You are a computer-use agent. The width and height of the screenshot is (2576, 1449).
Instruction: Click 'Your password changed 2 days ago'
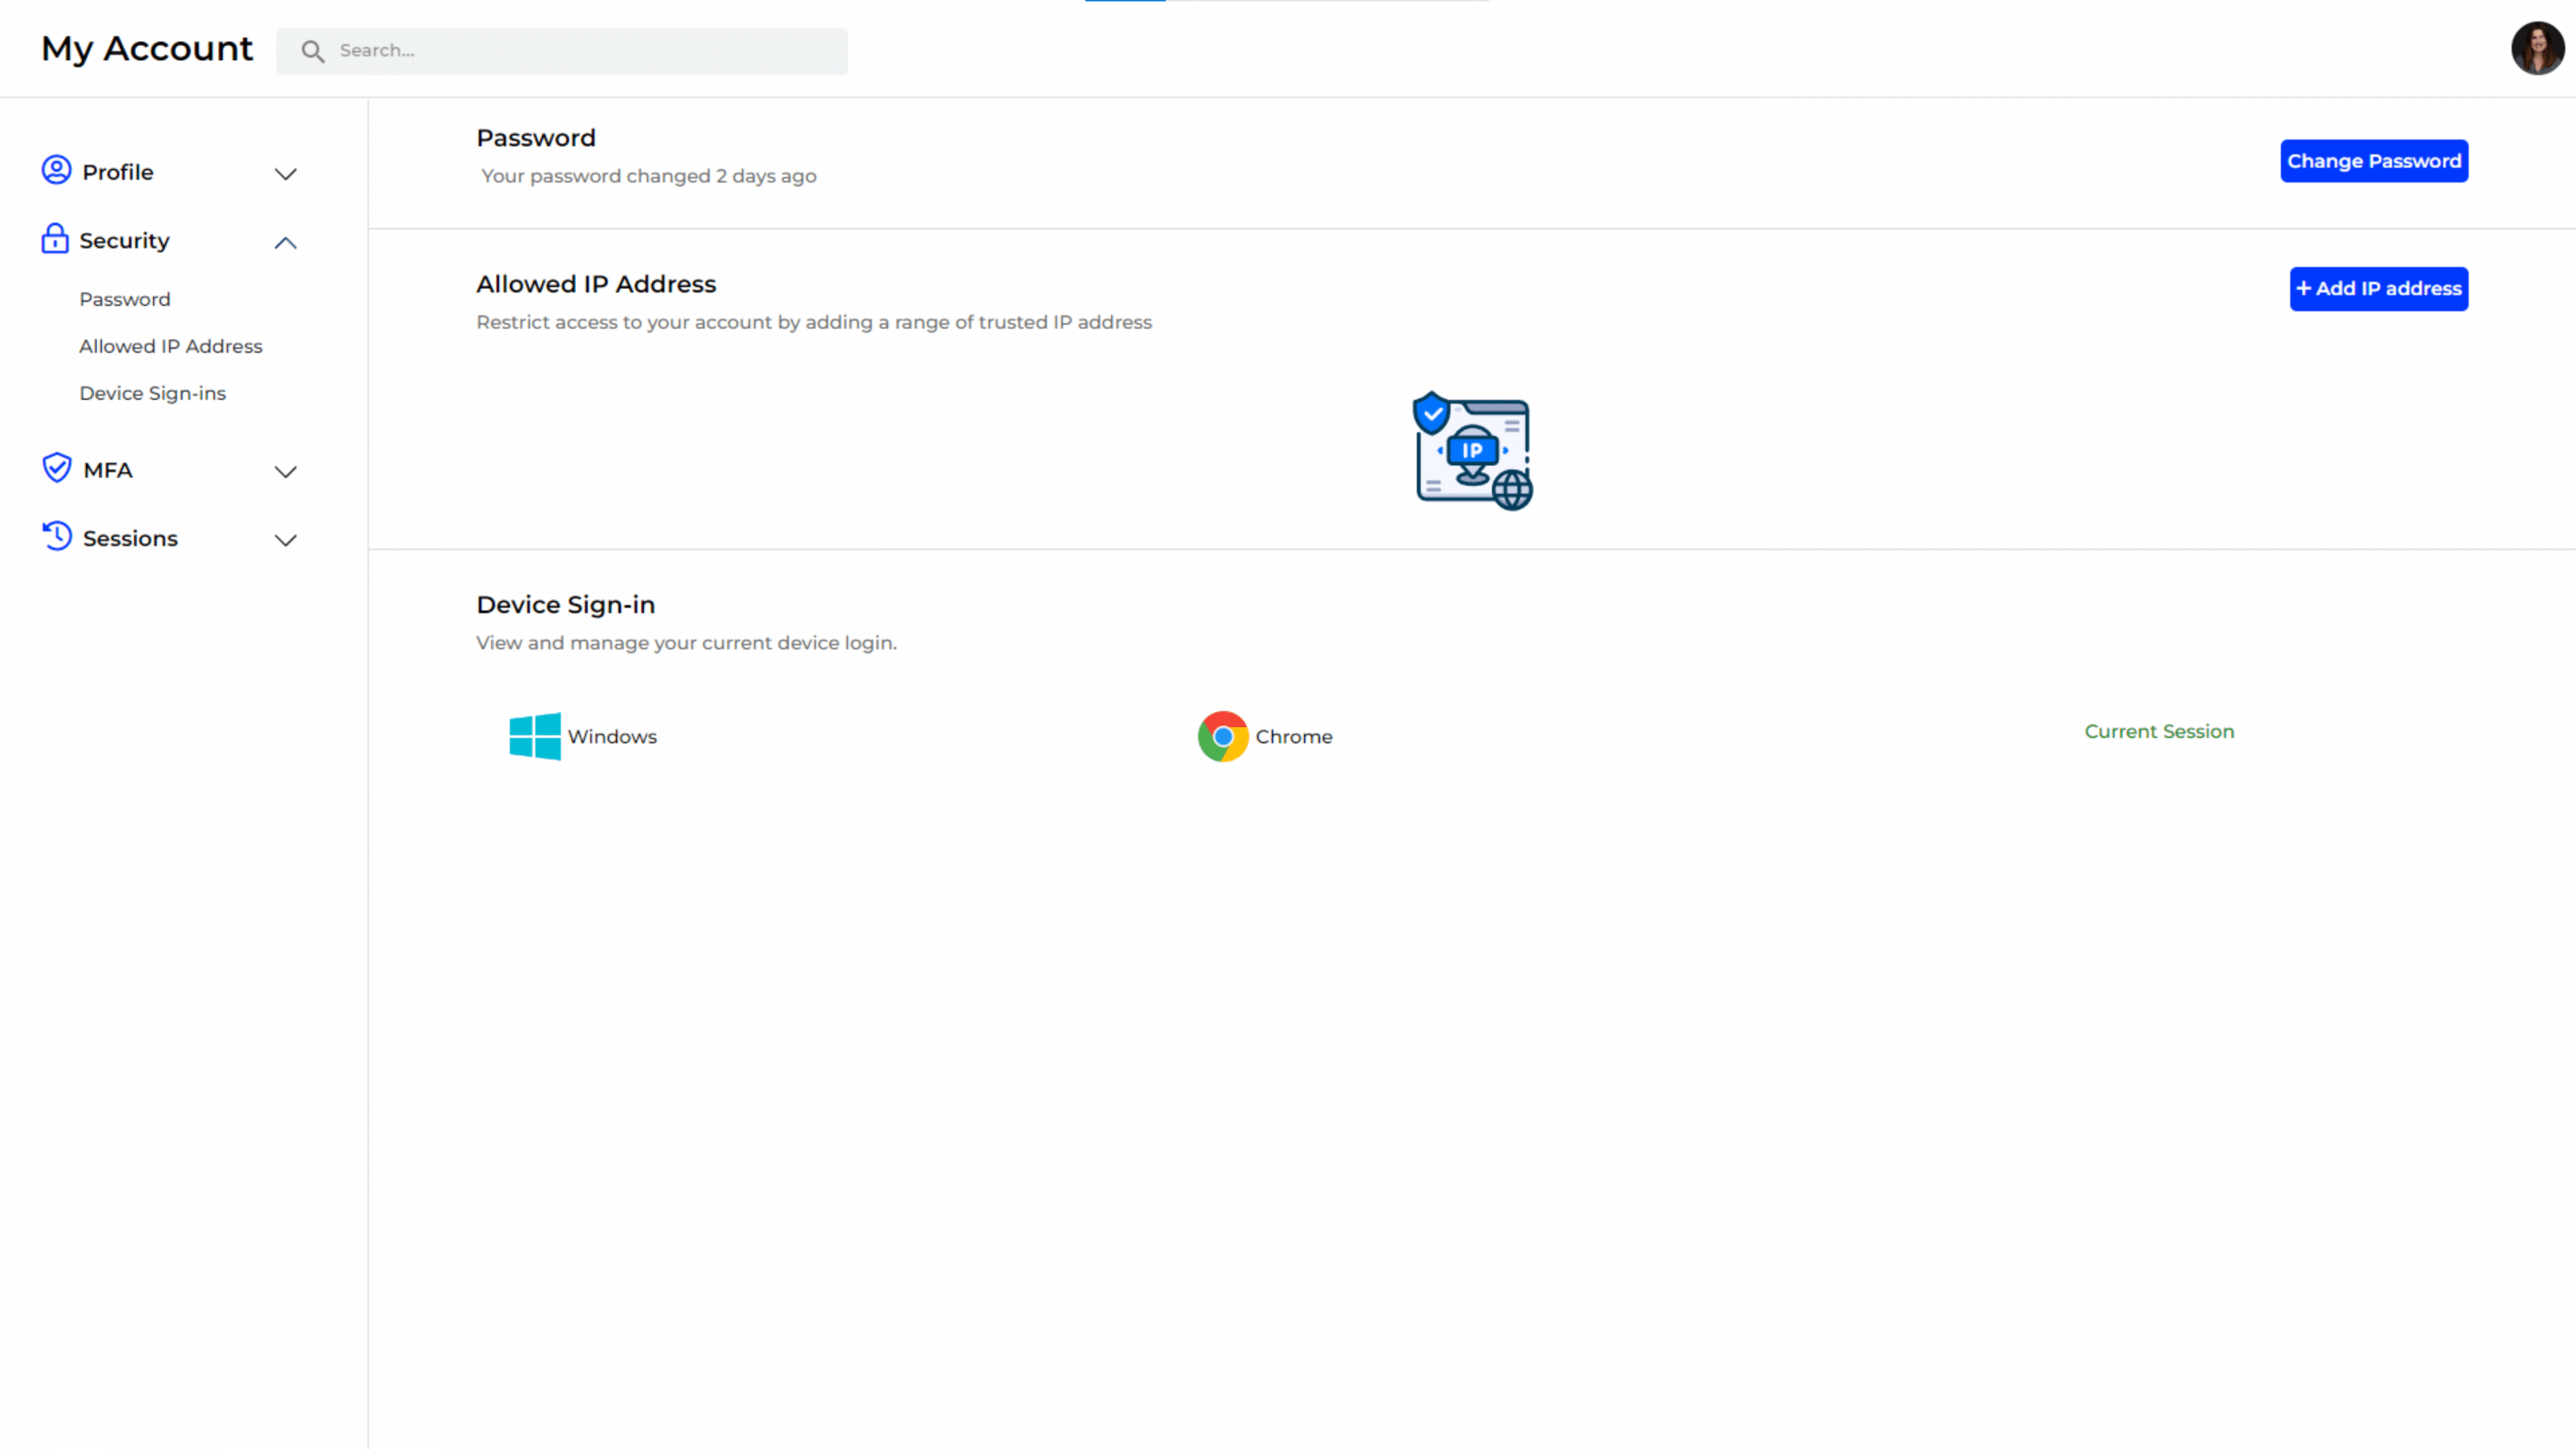pyautogui.click(x=649, y=176)
